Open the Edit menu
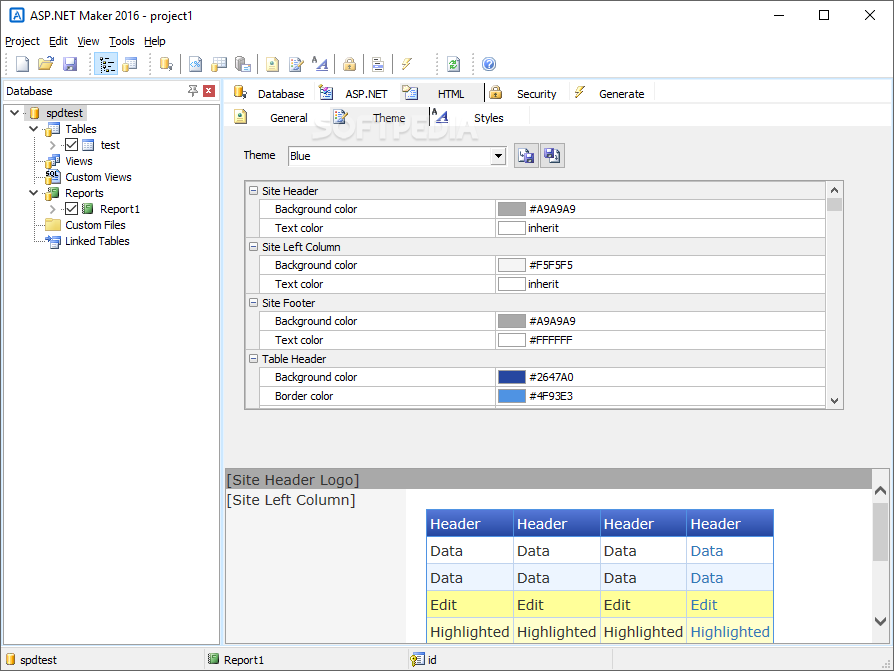Screen dimensions: 894x671 [x=58, y=41]
